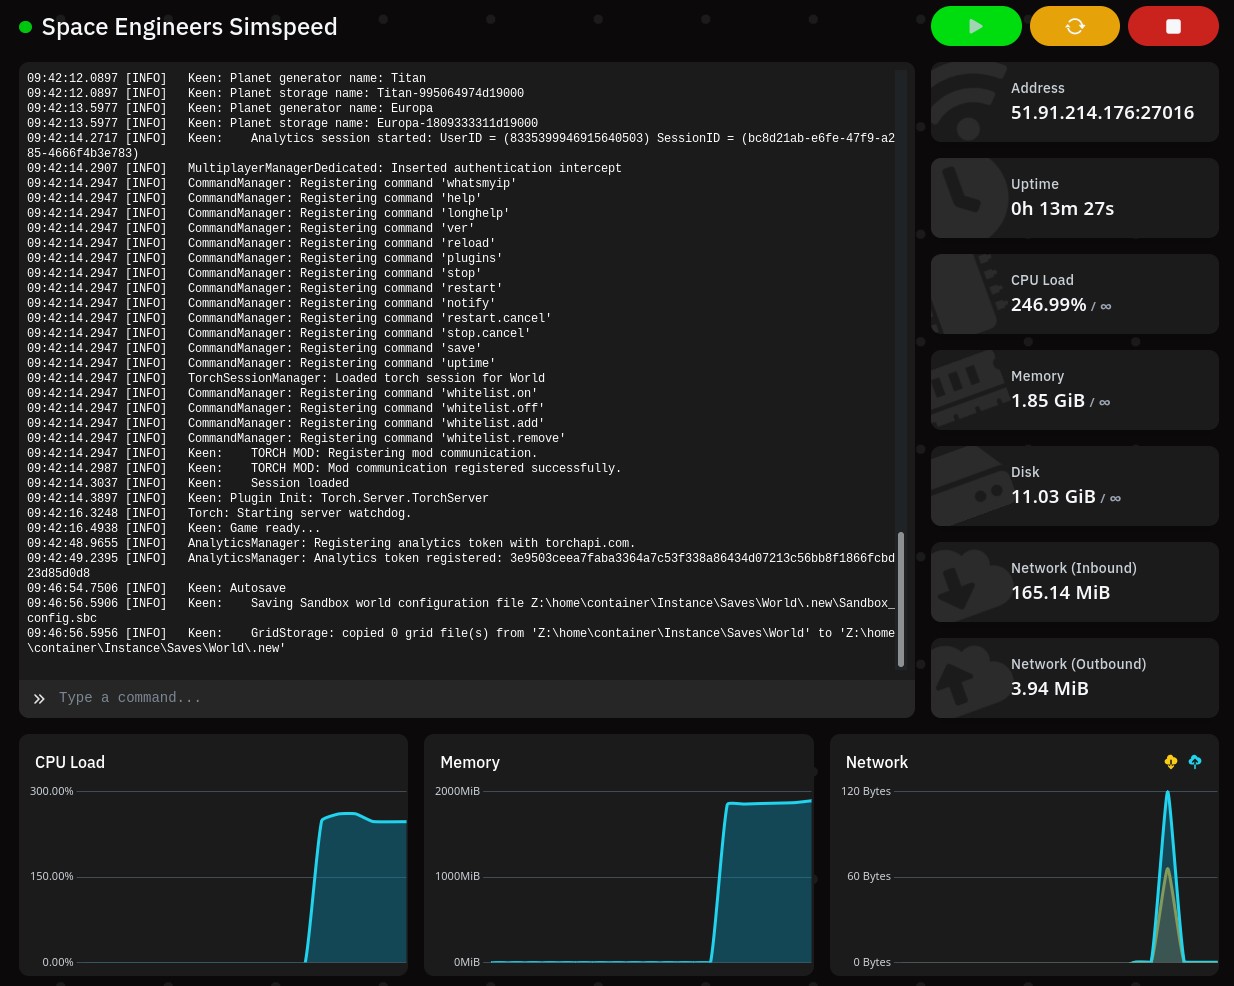The image size is (1234, 986).
Task: Click the inbound value 165.14 MiB
Action: (1060, 593)
